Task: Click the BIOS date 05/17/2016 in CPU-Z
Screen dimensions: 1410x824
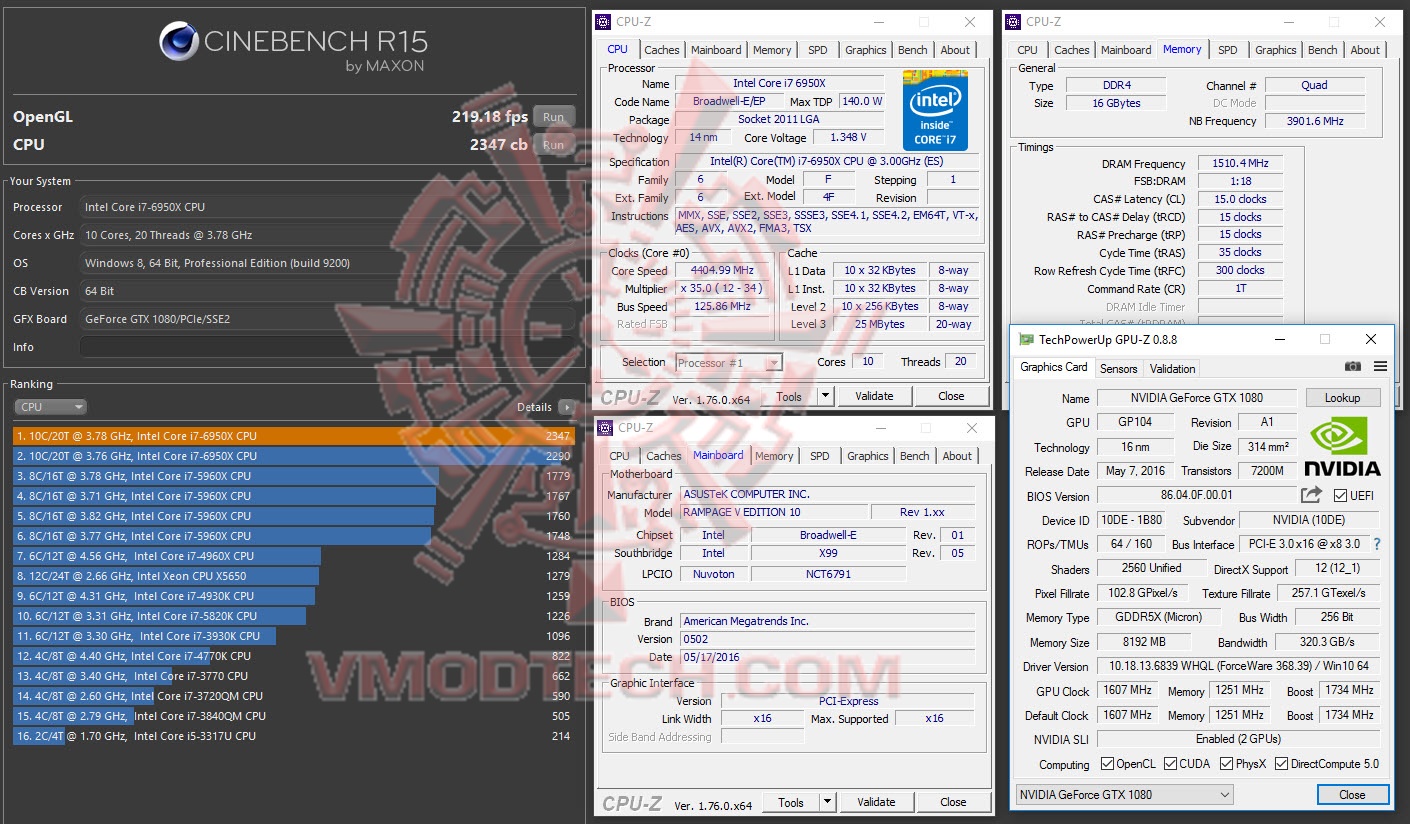Action: (x=827, y=657)
